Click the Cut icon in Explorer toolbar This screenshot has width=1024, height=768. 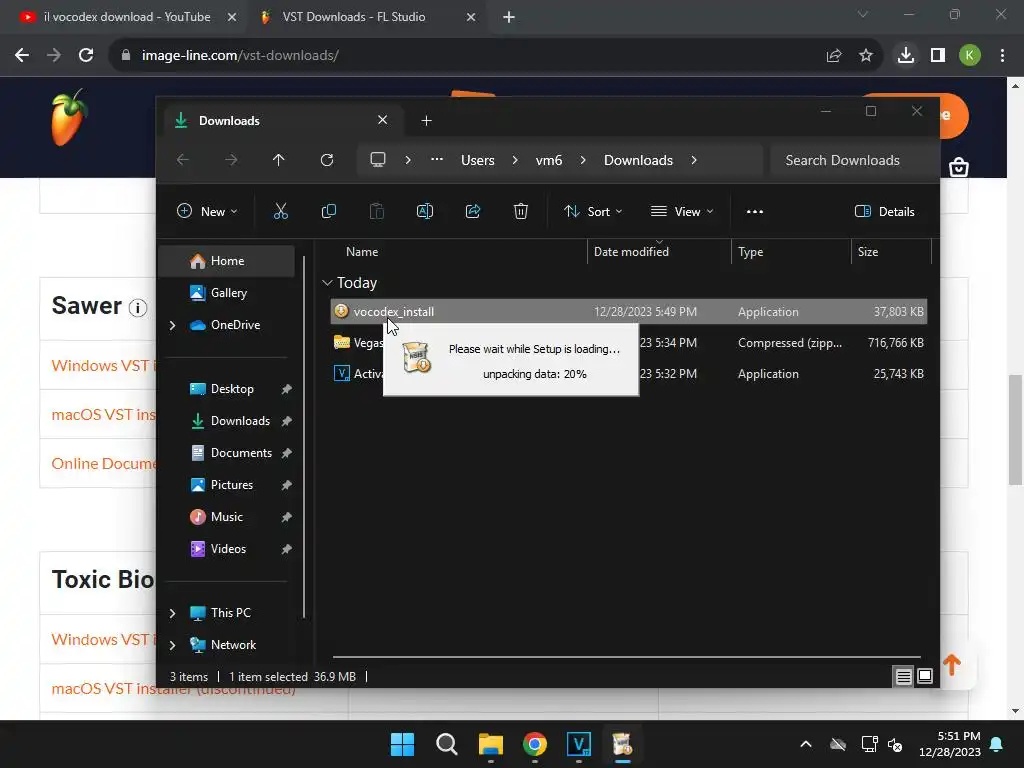[x=280, y=211]
